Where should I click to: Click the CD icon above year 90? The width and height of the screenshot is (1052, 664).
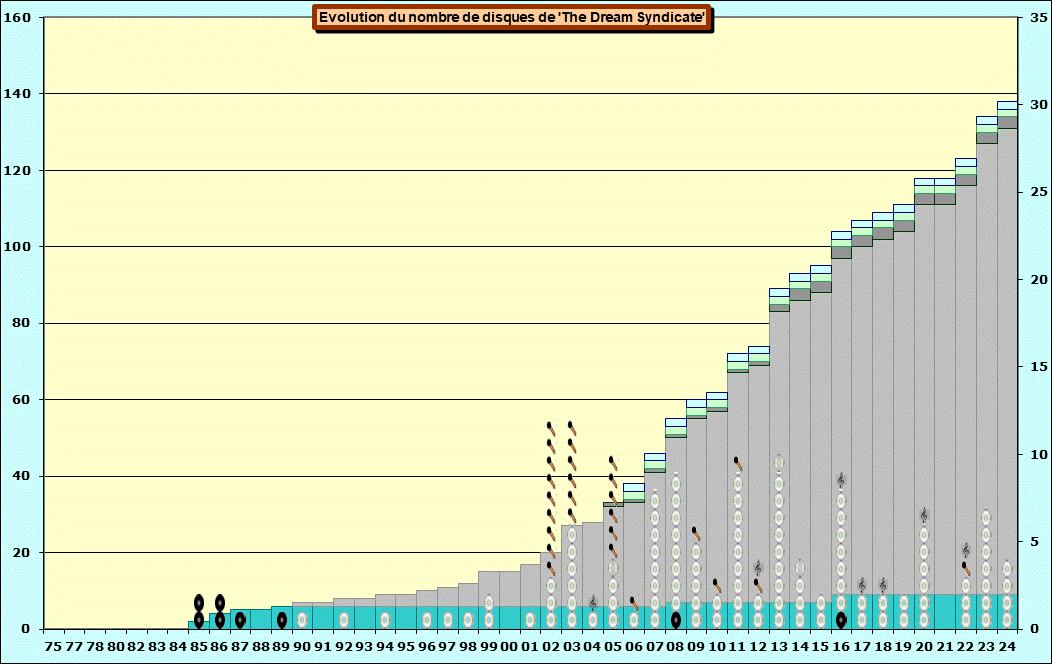pyautogui.click(x=302, y=620)
